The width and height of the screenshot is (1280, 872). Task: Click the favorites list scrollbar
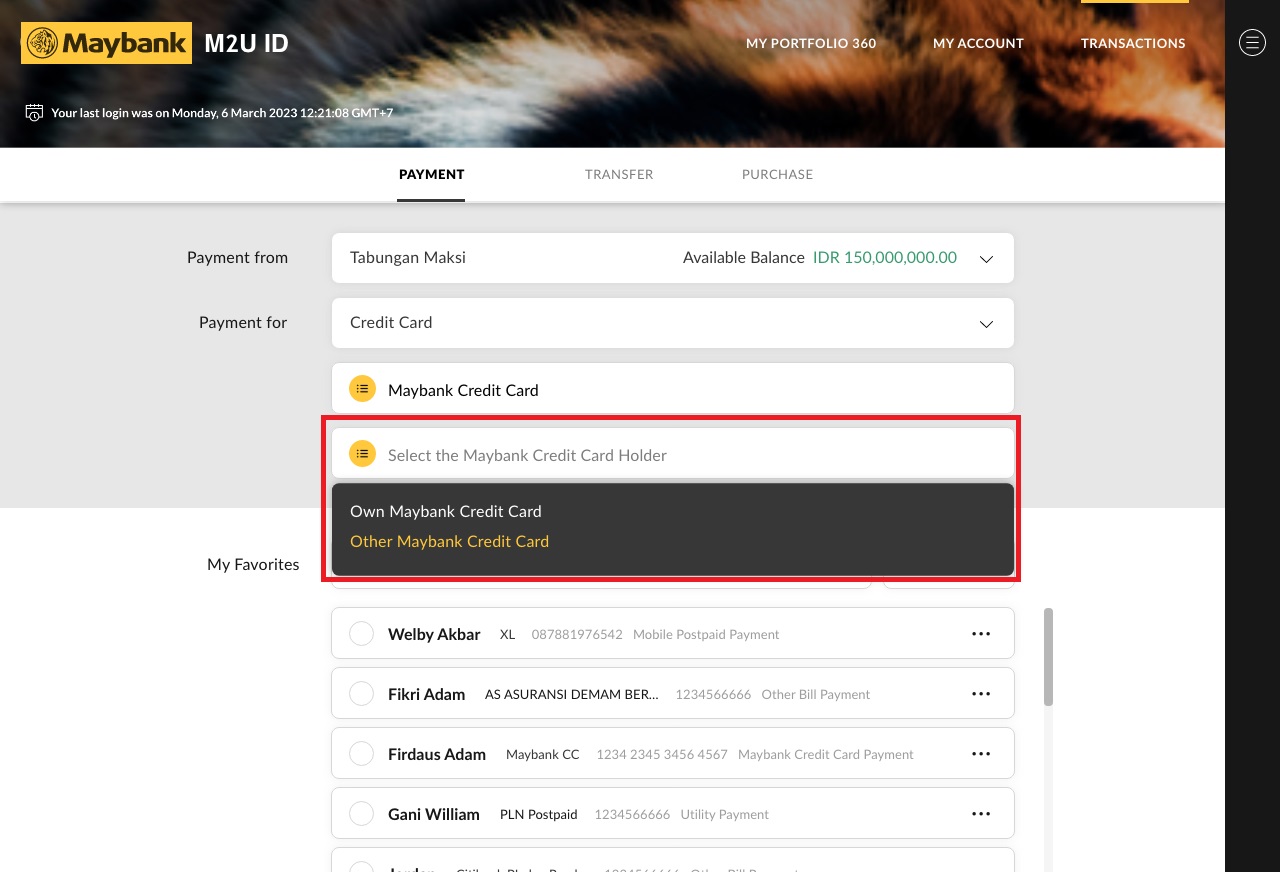[1048, 656]
